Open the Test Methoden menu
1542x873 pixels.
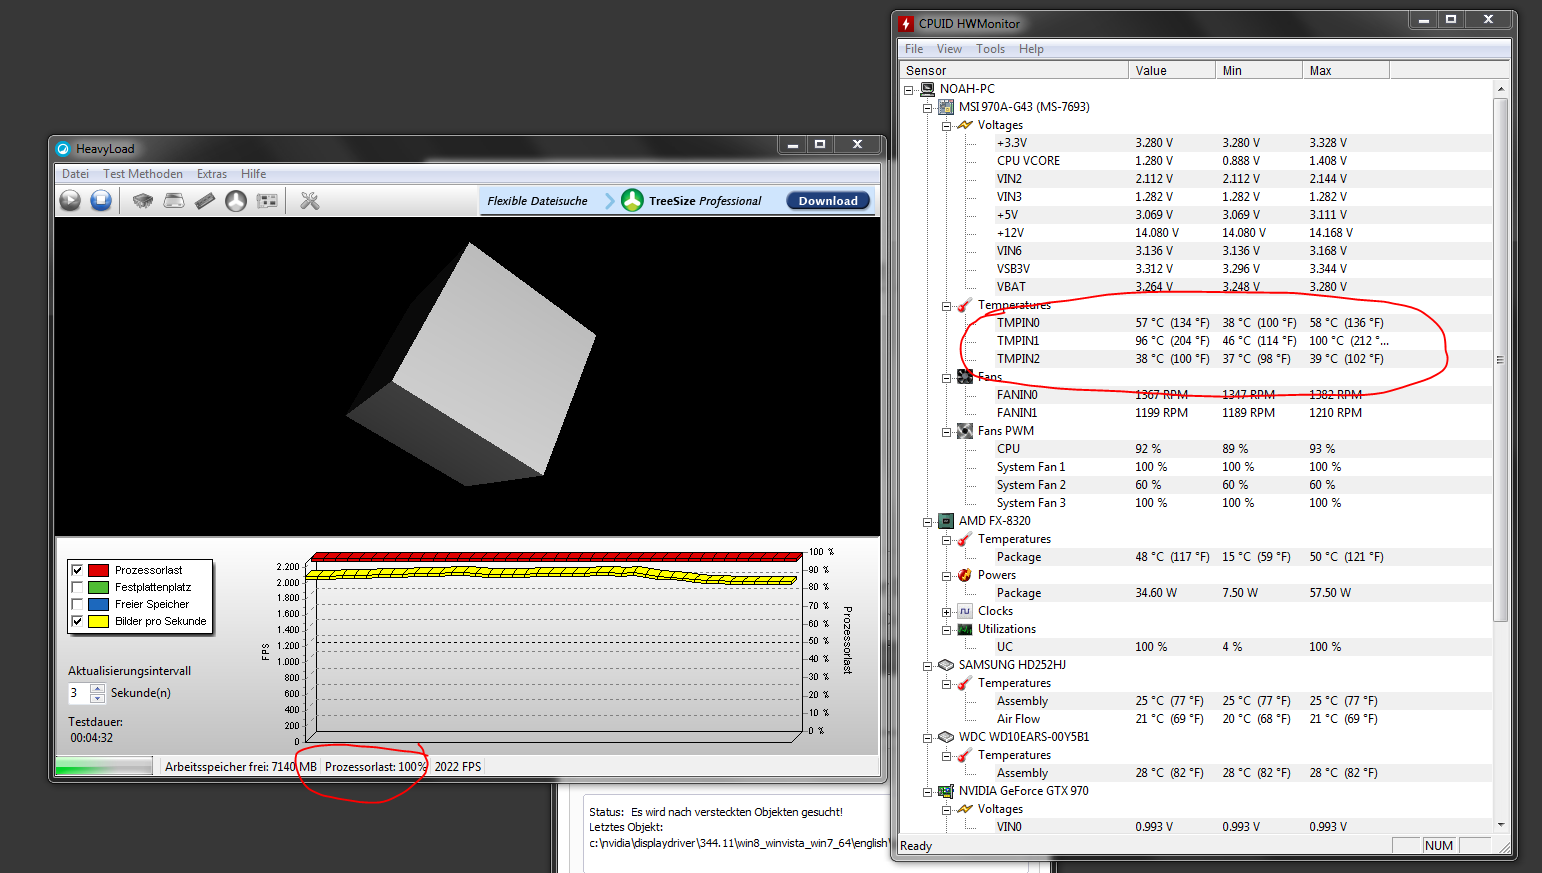coord(143,174)
